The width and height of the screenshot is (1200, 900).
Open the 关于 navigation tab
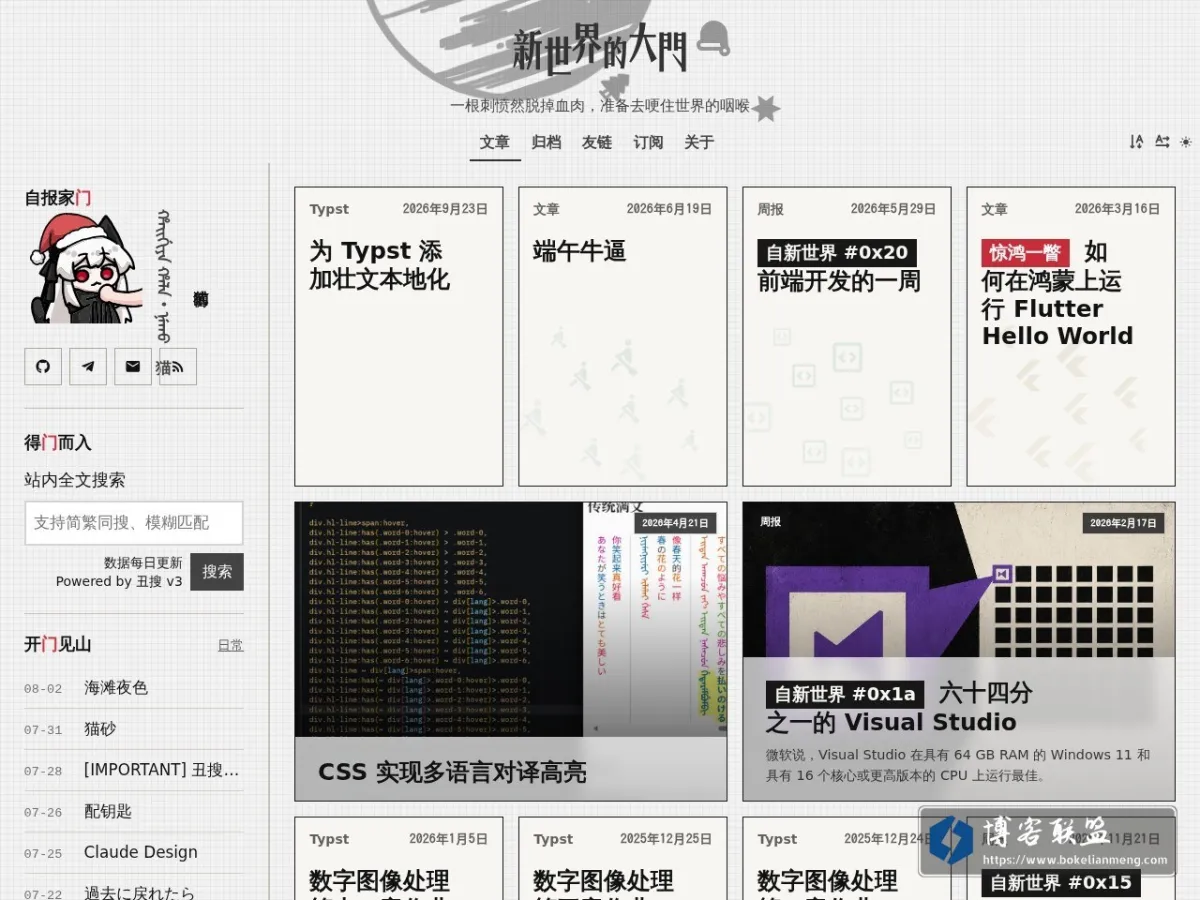click(699, 142)
